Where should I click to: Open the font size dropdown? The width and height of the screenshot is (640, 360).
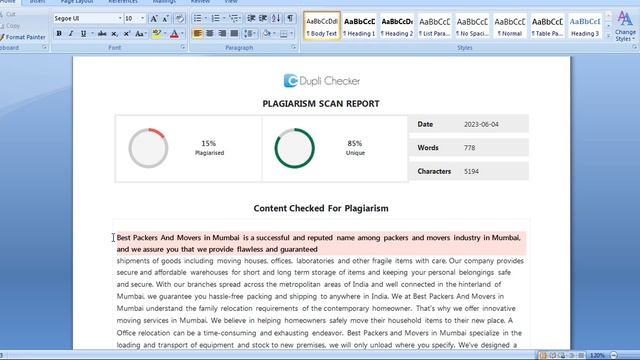pyautogui.click(x=142, y=18)
